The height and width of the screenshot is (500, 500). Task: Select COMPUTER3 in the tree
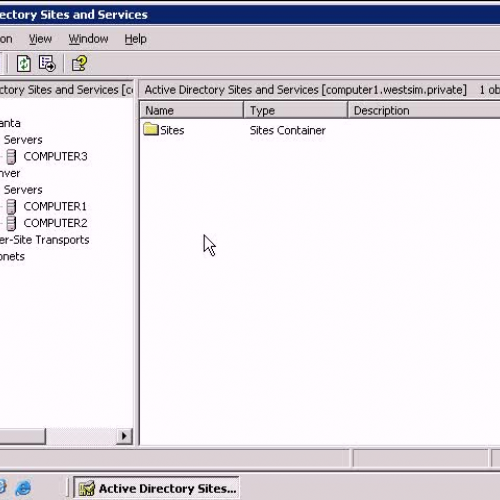pos(55,156)
